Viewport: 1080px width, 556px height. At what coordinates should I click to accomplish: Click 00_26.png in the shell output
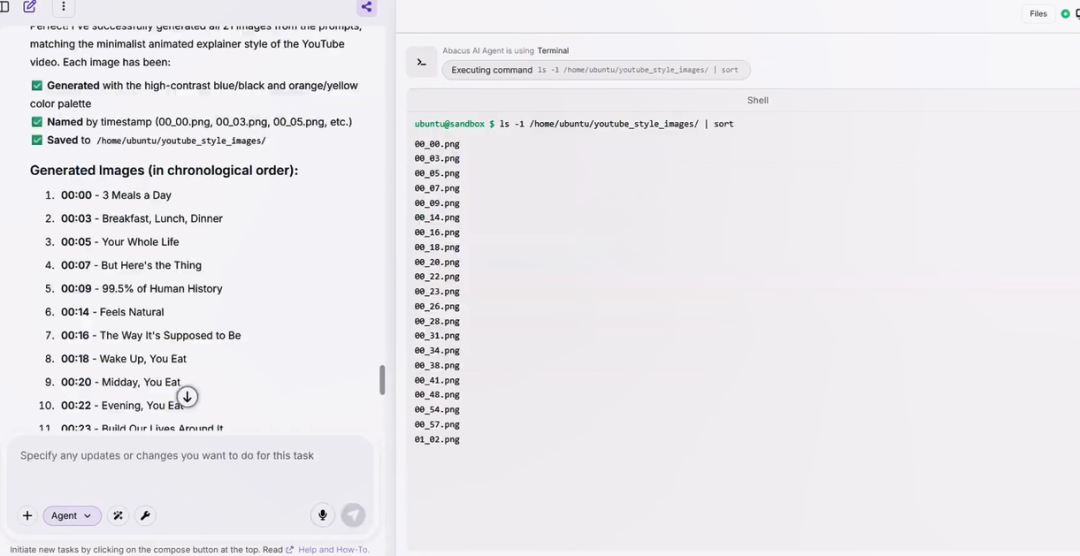point(437,307)
